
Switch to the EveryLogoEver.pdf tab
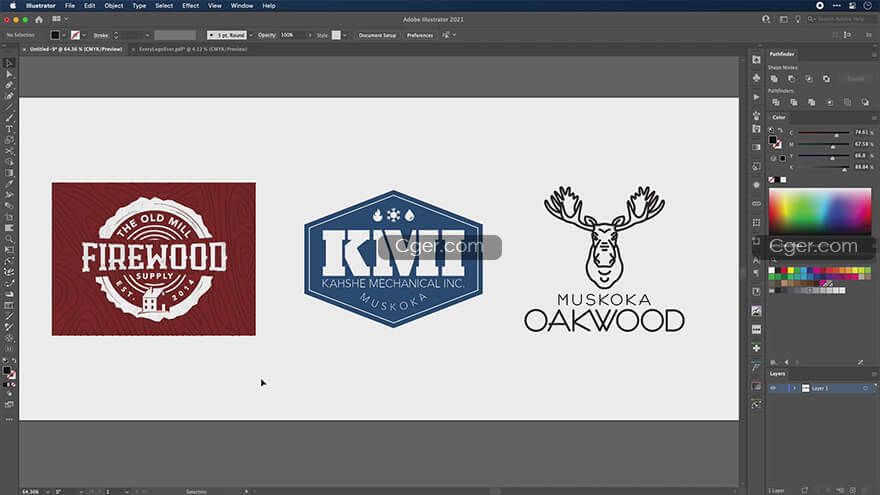(192, 49)
